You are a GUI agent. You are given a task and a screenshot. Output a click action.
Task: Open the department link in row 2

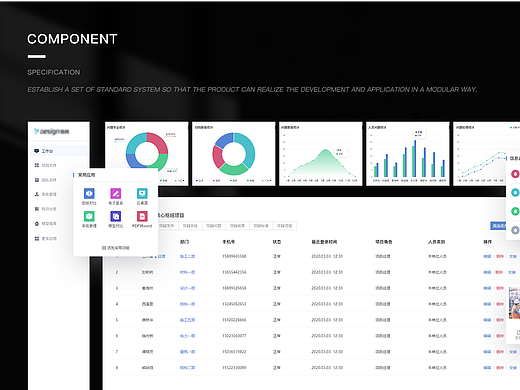187,272
